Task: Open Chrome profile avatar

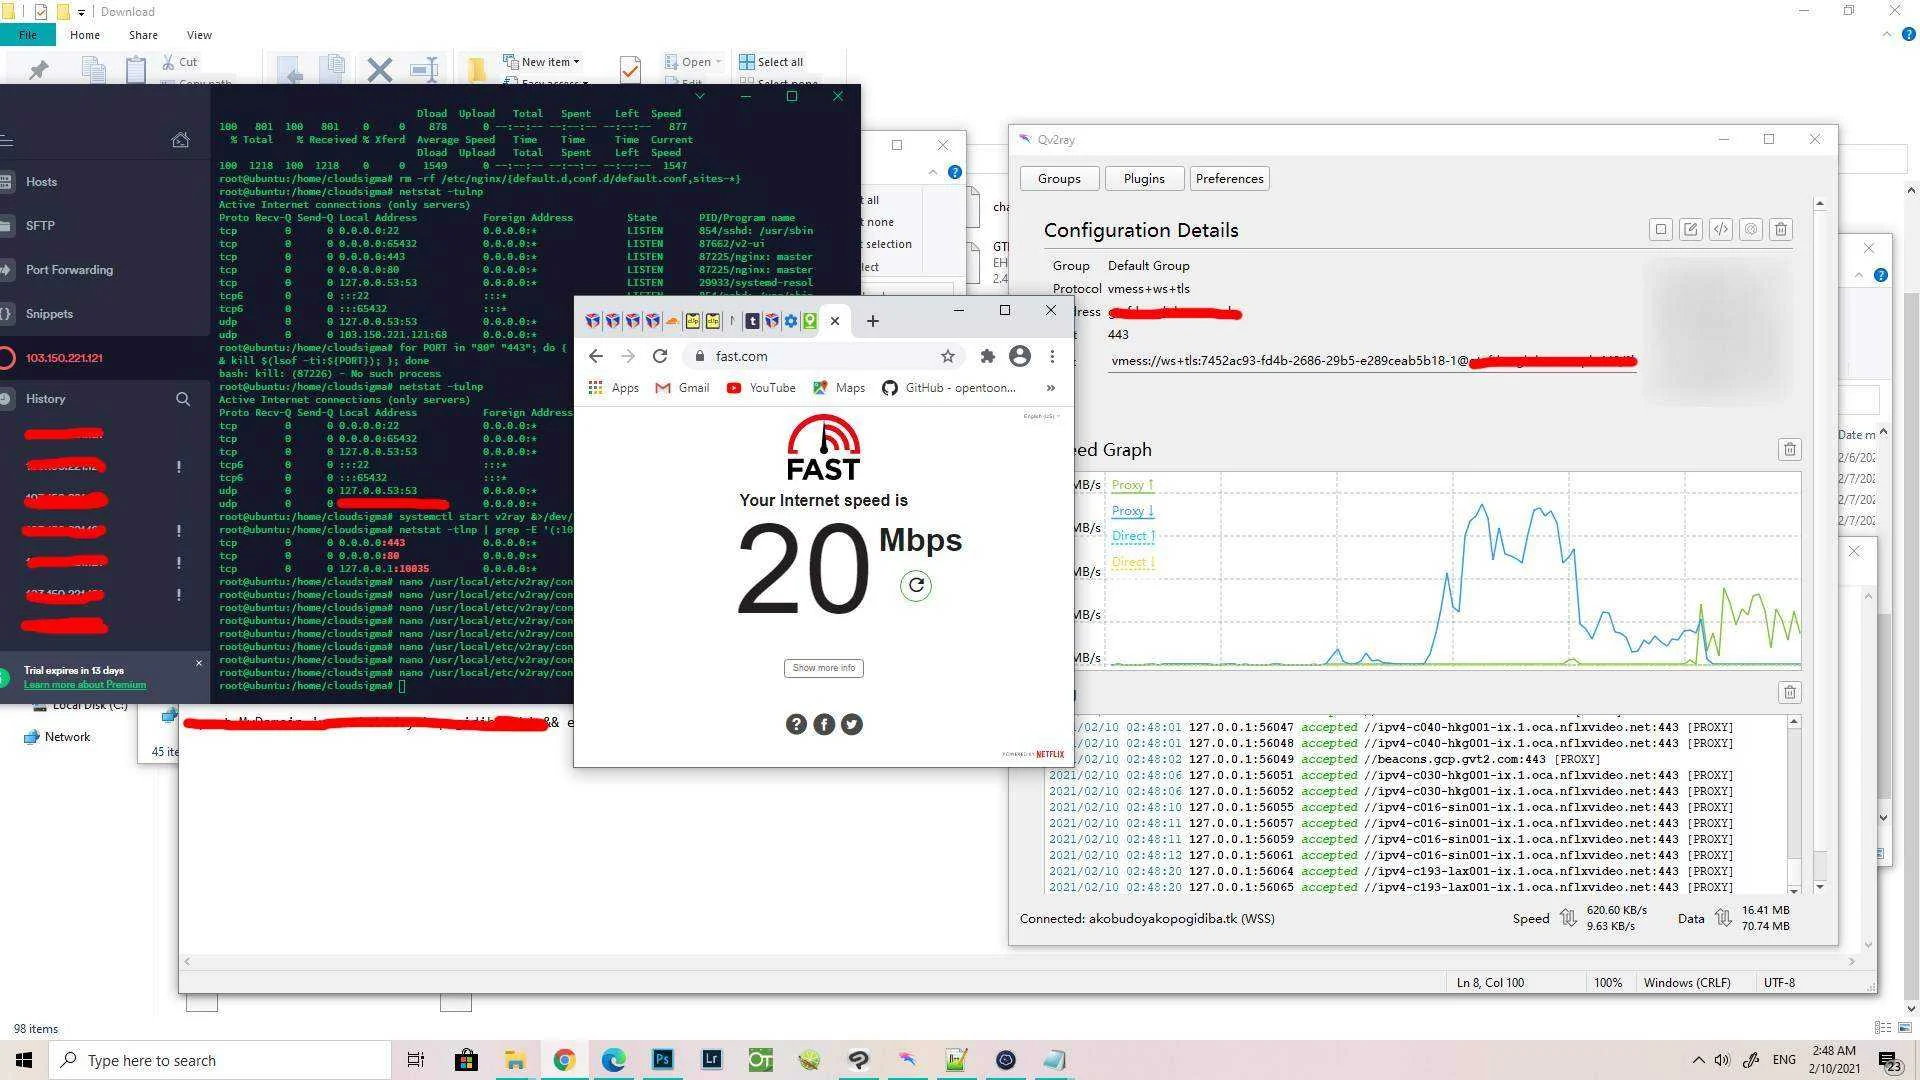Action: (1020, 356)
